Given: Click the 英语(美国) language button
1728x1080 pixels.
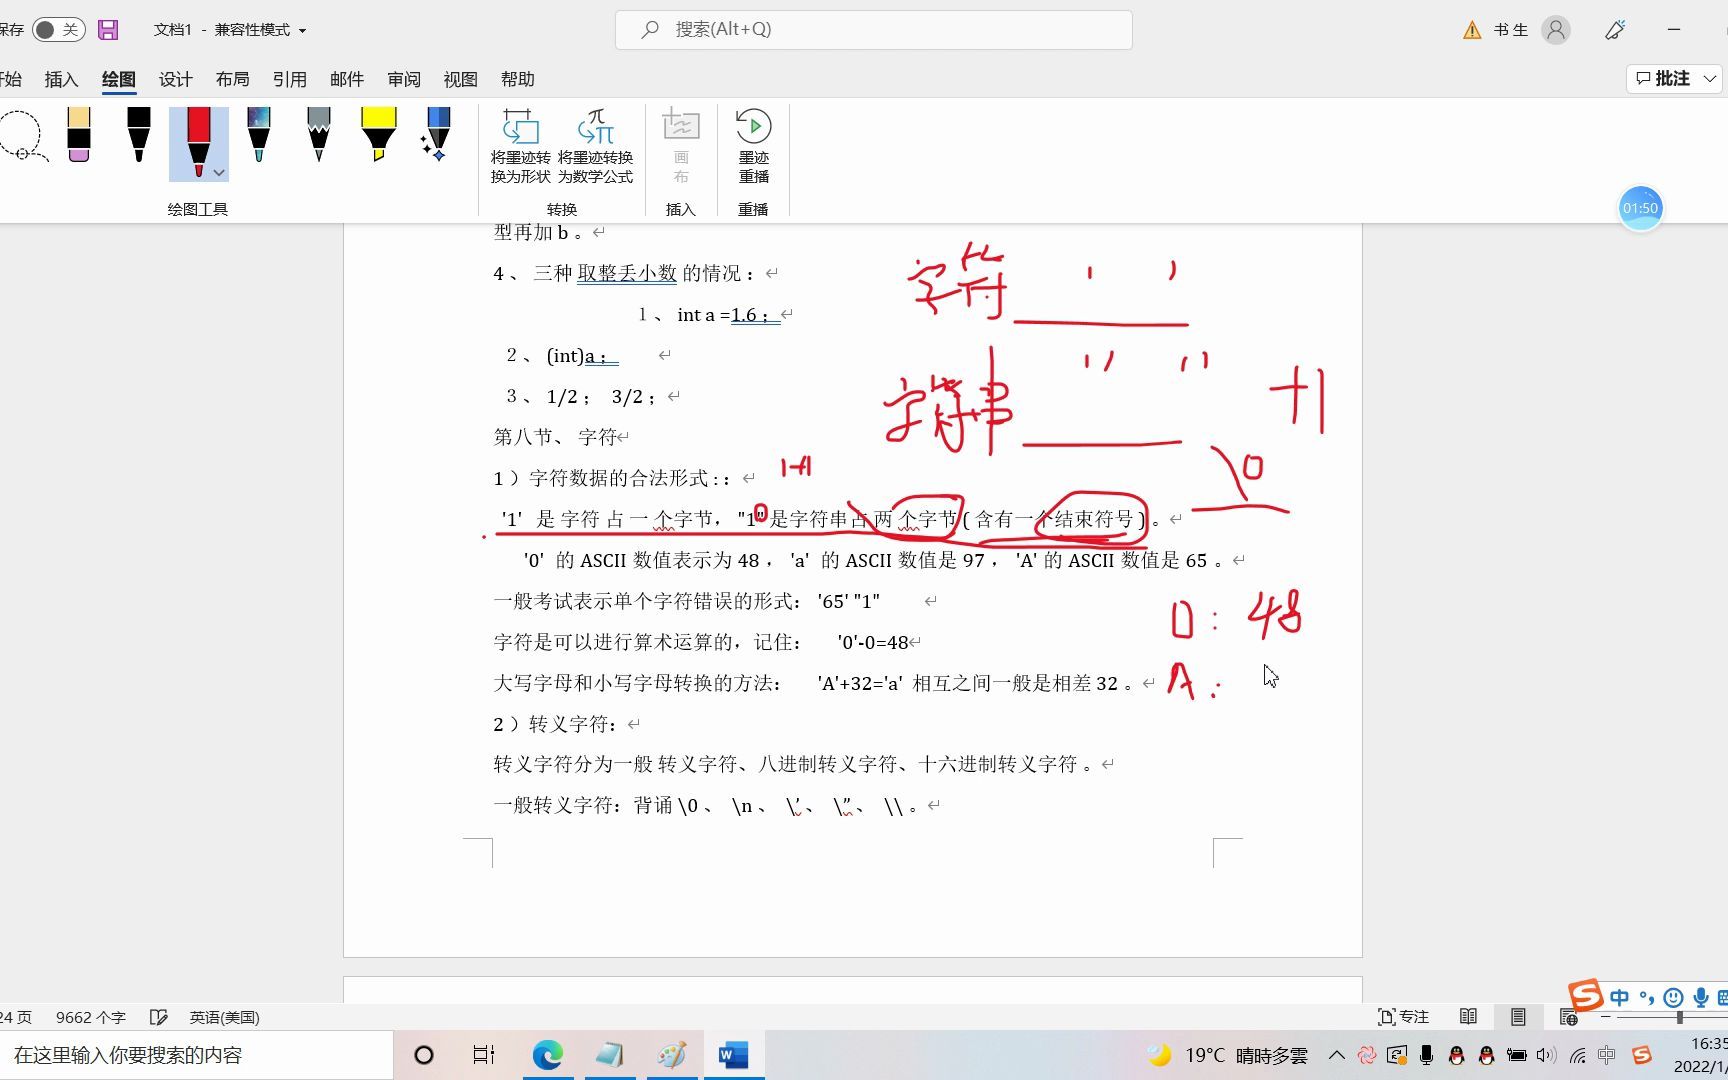Looking at the screenshot, I should [x=224, y=1017].
